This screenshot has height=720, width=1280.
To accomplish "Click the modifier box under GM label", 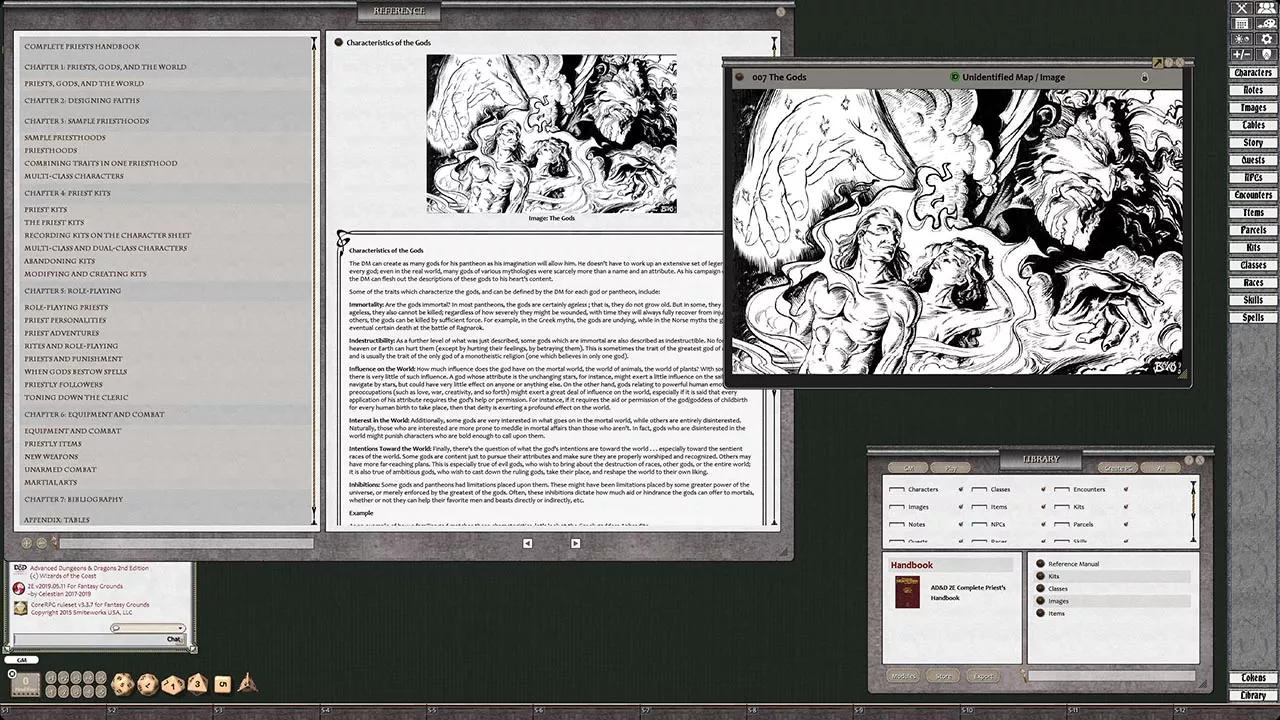I will click(x=26, y=685).
